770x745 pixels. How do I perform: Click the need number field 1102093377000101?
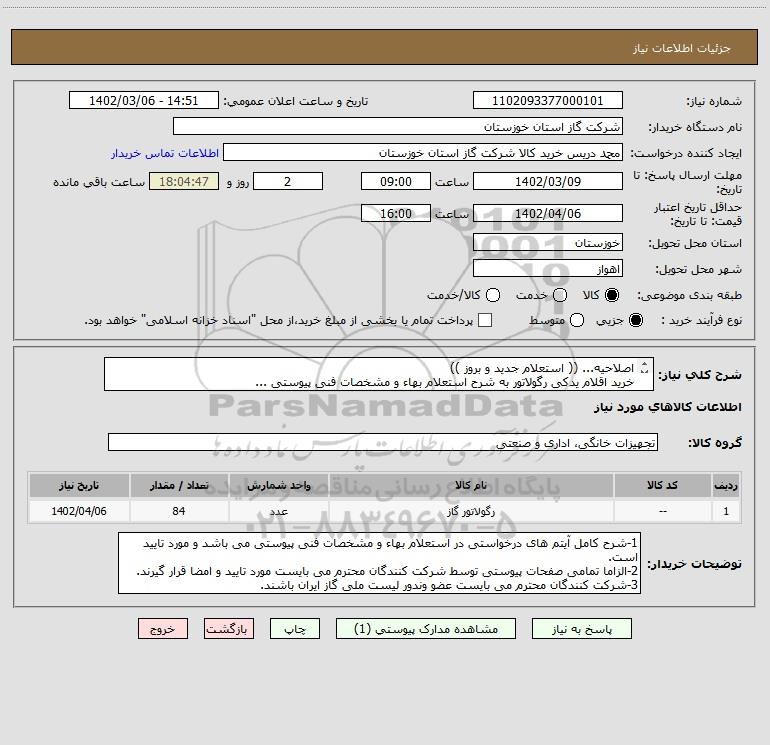click(548, 100)
